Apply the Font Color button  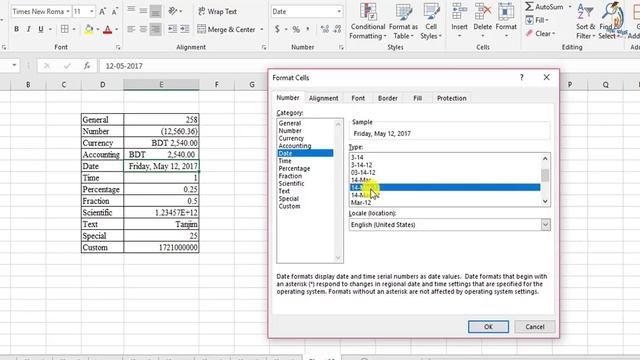point(107,29)
